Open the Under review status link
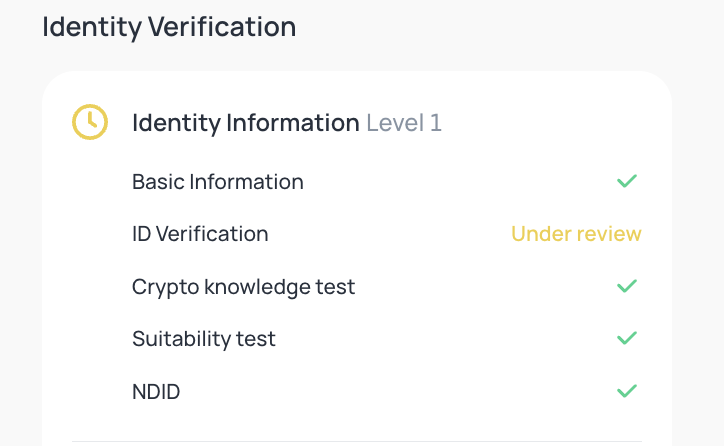Screen dimensions: 724x446 (x=576, y=234)
